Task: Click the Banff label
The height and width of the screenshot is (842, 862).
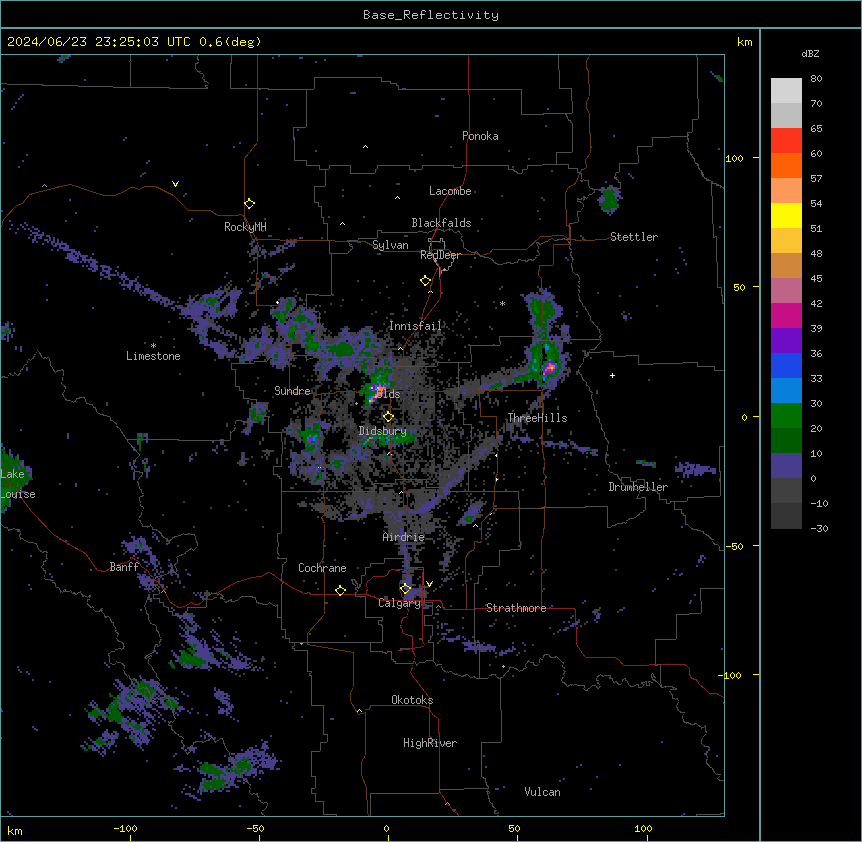Action: [x=124, y=567]
